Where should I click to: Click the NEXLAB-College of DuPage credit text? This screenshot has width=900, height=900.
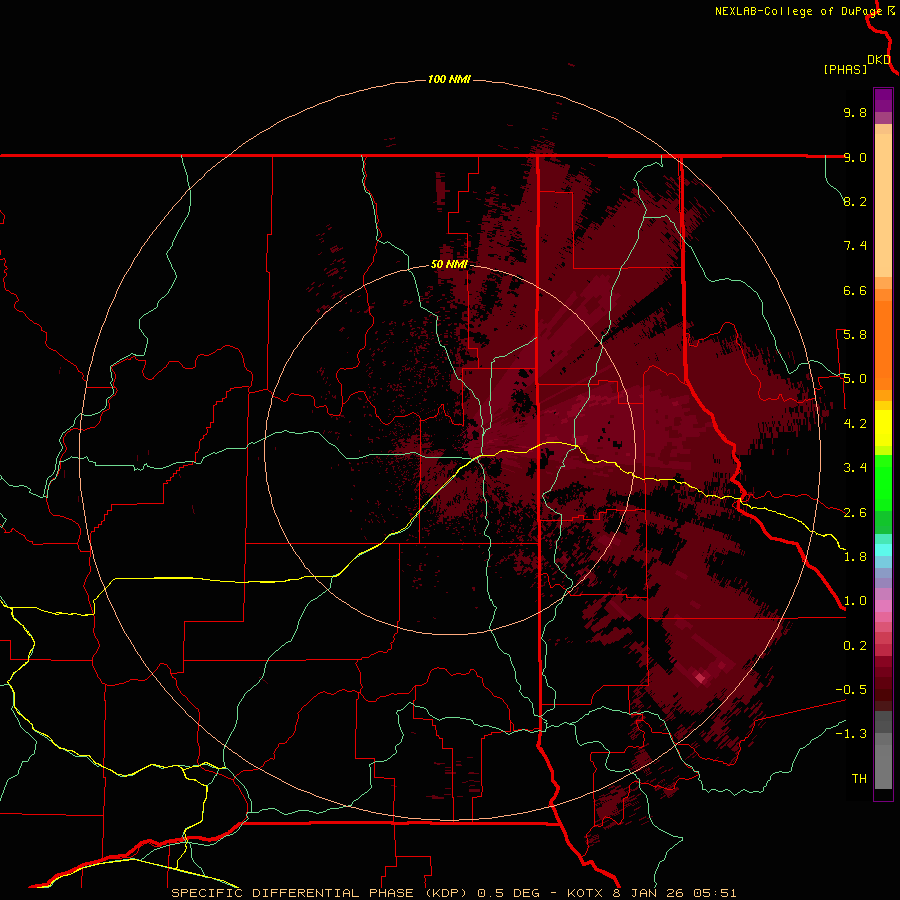[x=798, y=11]
